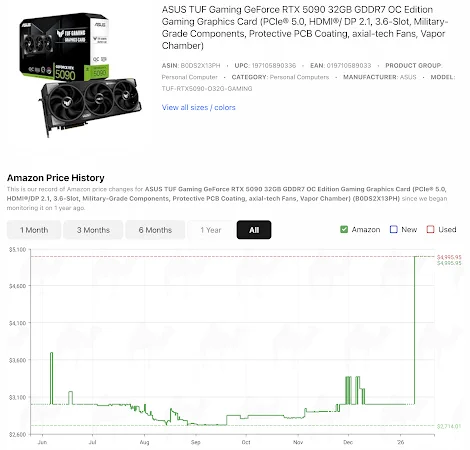The image size is (470, 450).
Task: Click the RTX 5090 product box image
Action: (64, 47)
